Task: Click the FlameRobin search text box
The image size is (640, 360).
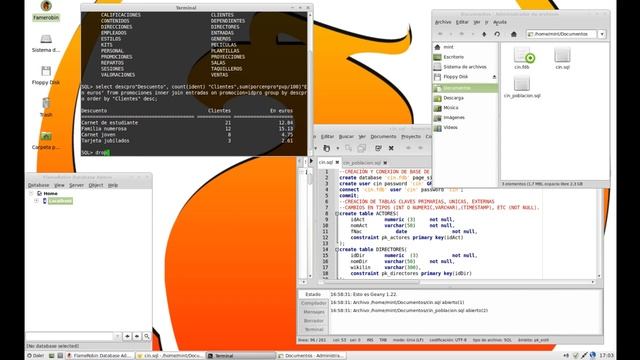Action: 69,336
